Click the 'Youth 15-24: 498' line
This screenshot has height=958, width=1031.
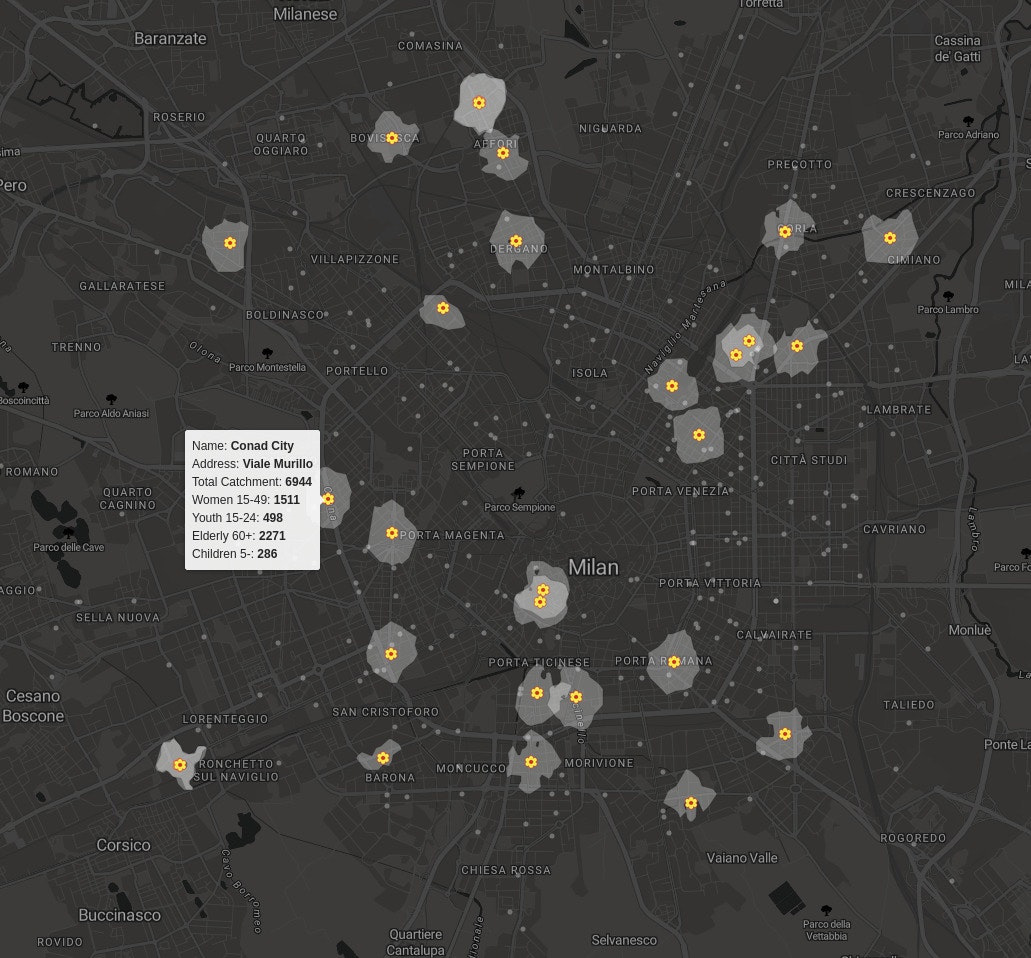237,517
